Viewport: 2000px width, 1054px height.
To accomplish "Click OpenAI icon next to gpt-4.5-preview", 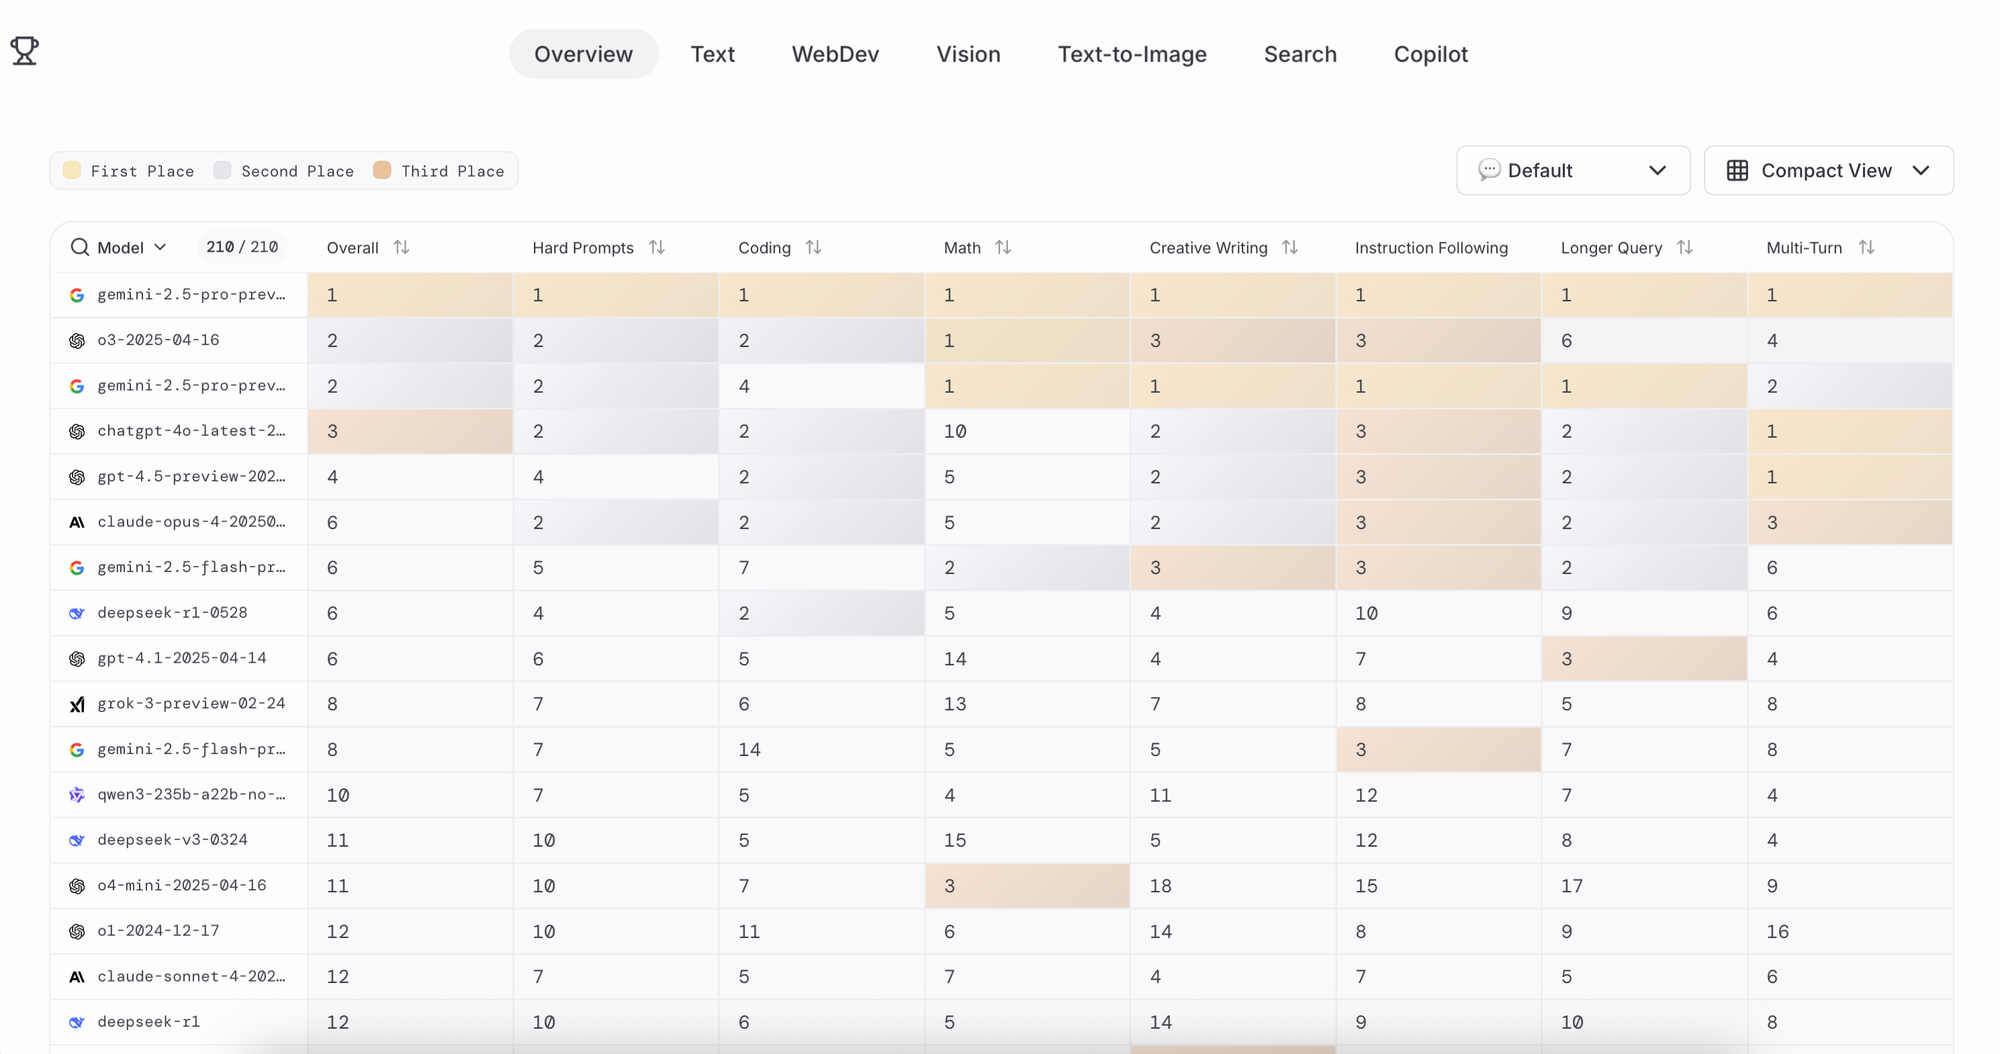I will pyautogui.click(x=77, y=477).
